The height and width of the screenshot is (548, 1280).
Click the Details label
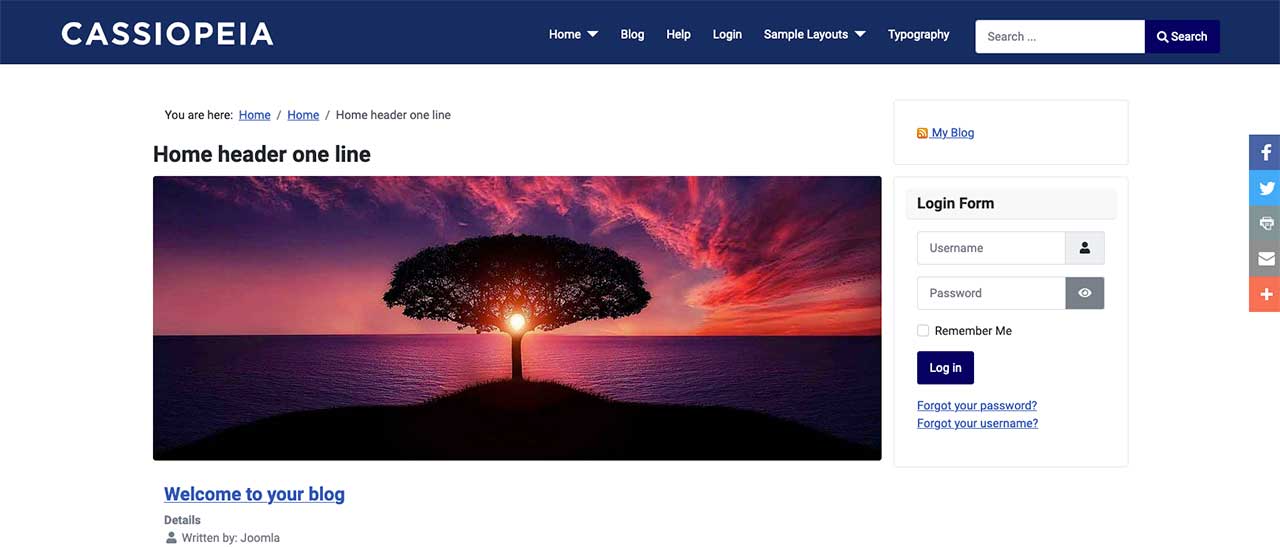[x=182, y=520]
